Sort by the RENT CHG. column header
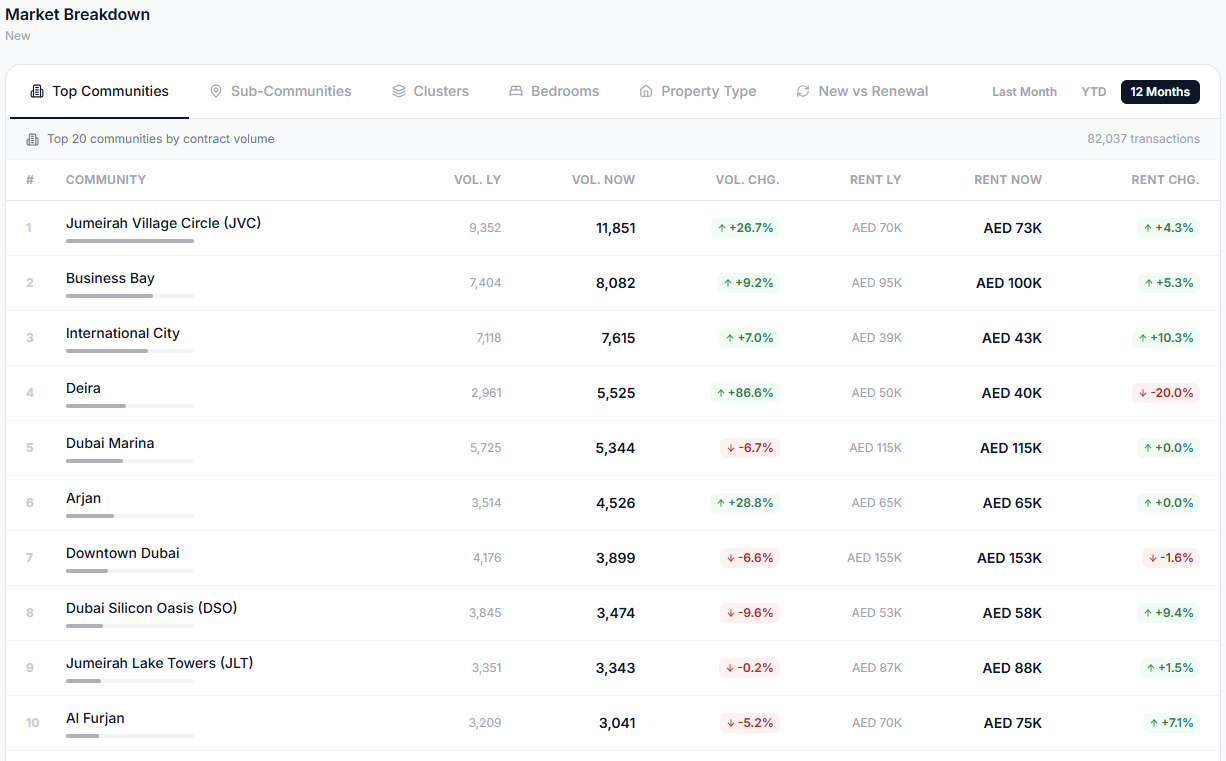This screenshot has height=761, width=1226. (1165, 180)
